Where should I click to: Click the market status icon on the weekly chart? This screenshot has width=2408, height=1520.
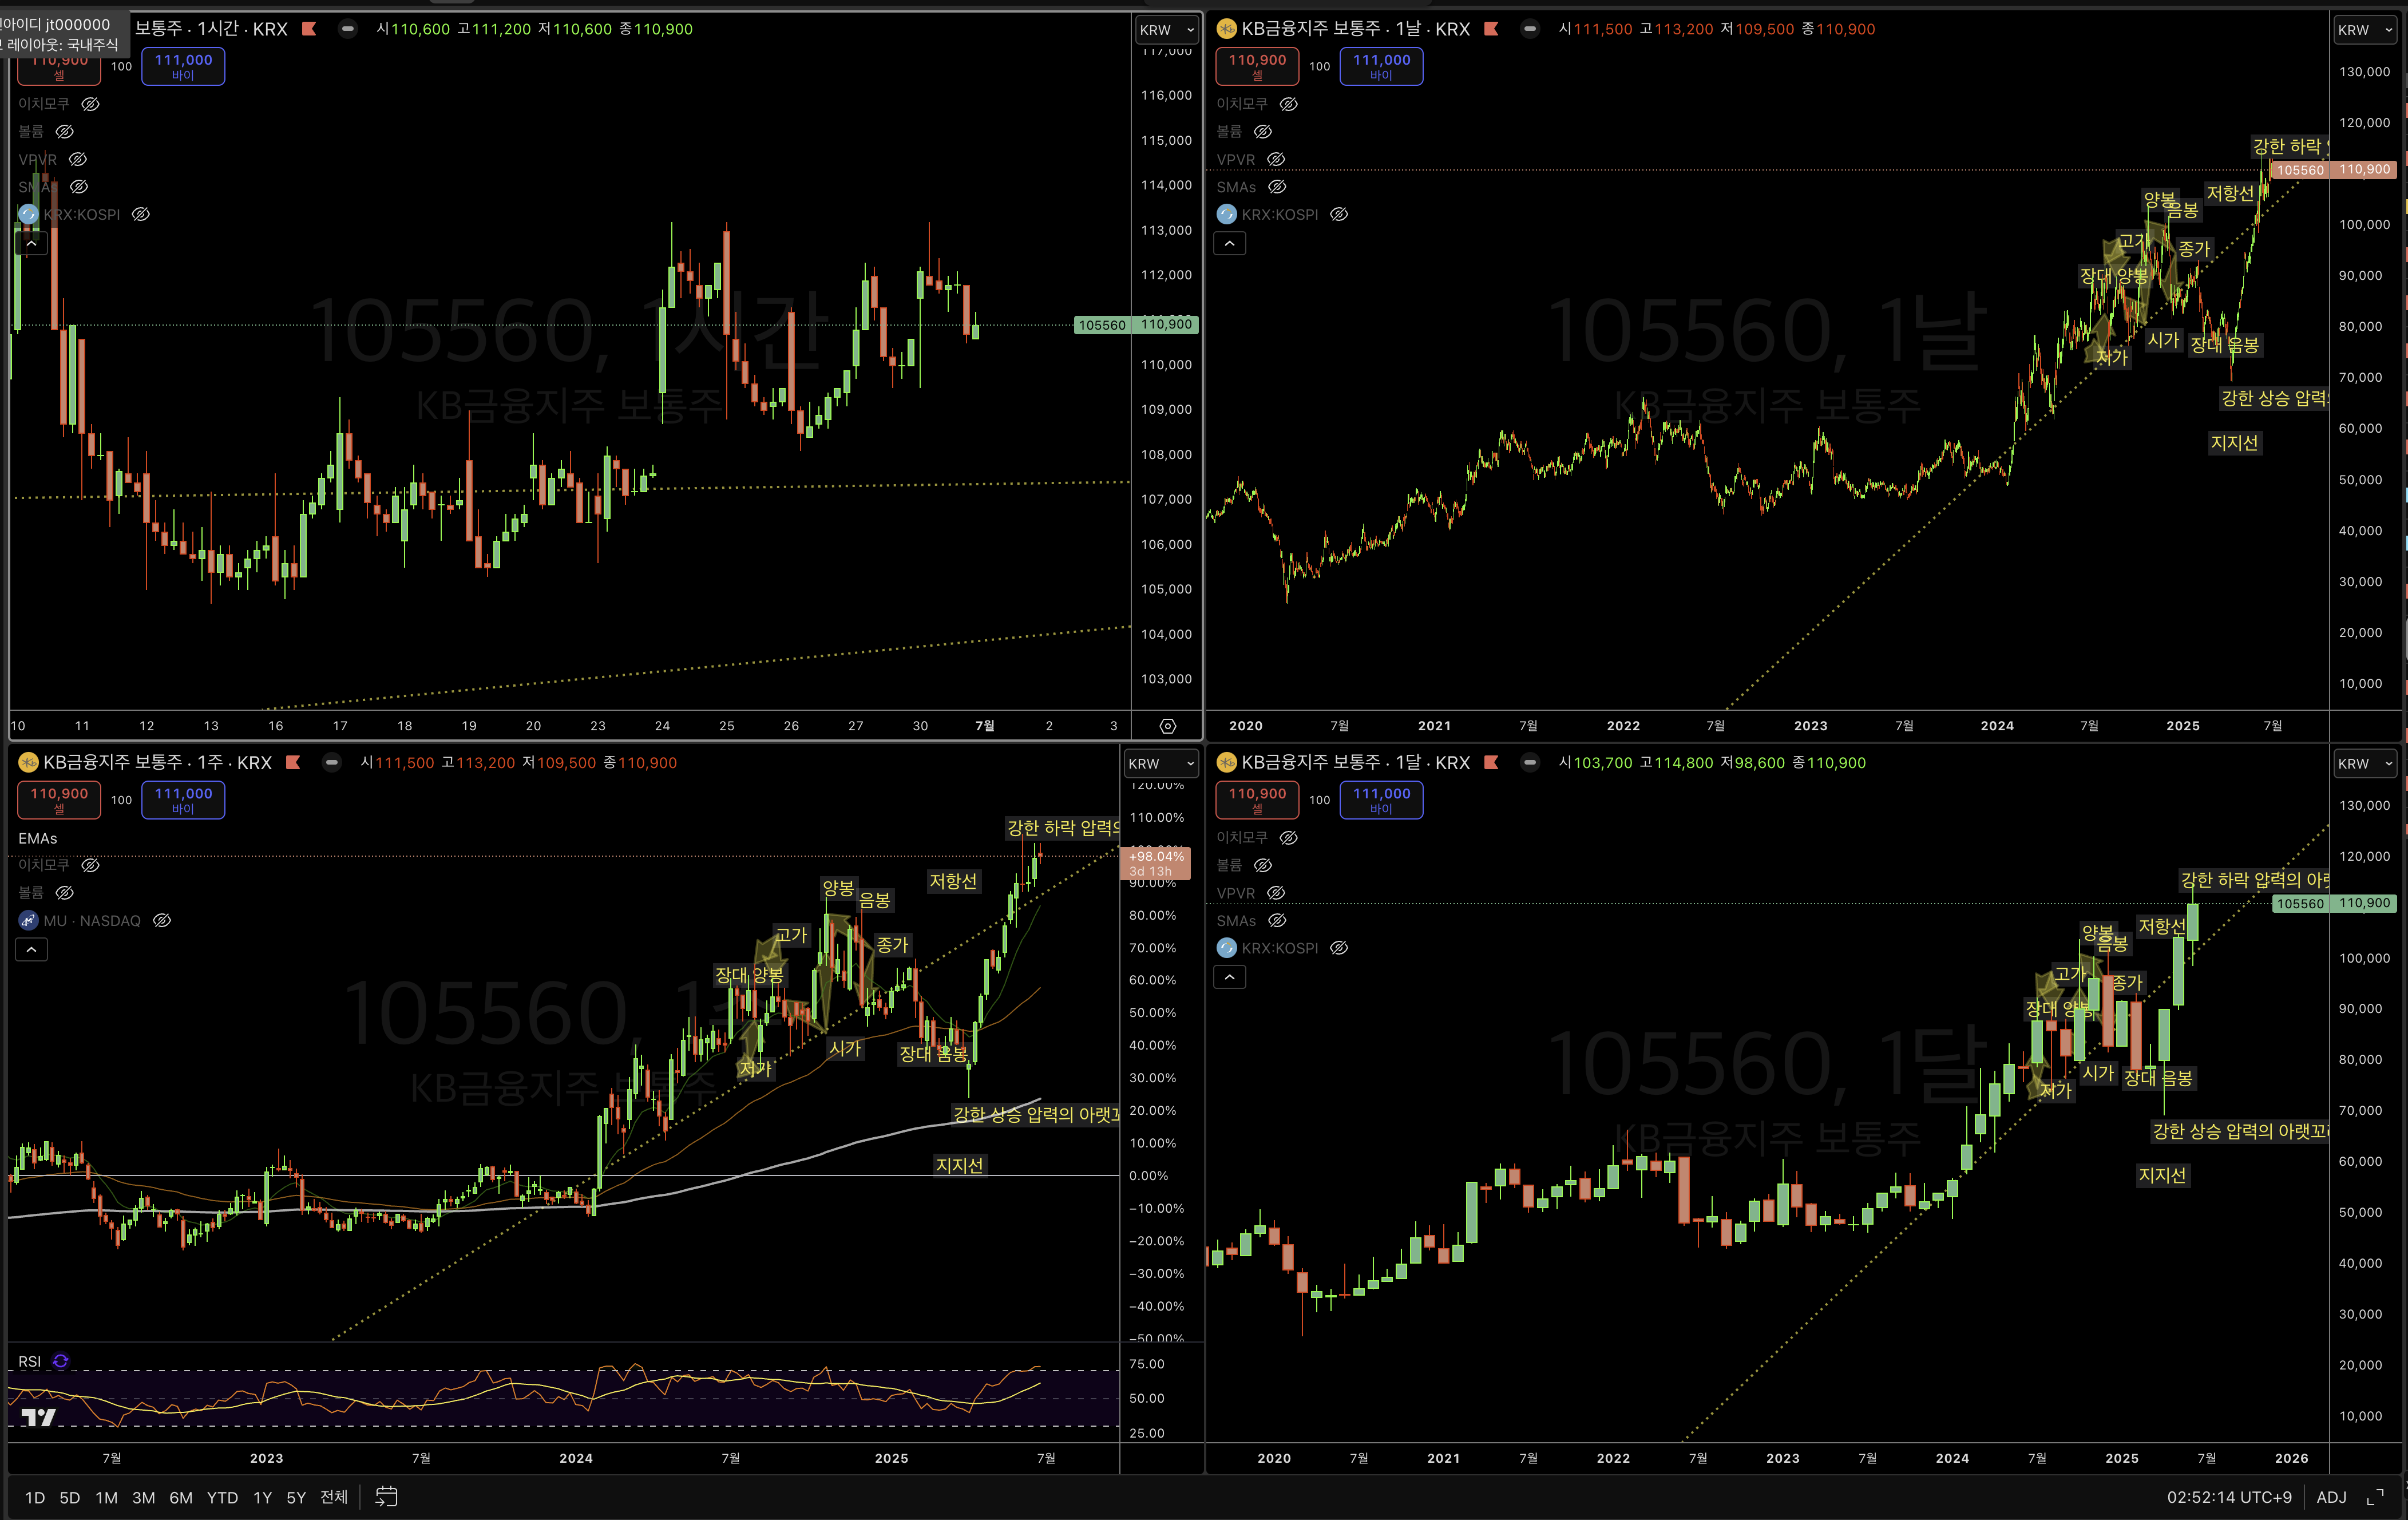point(331,762)
